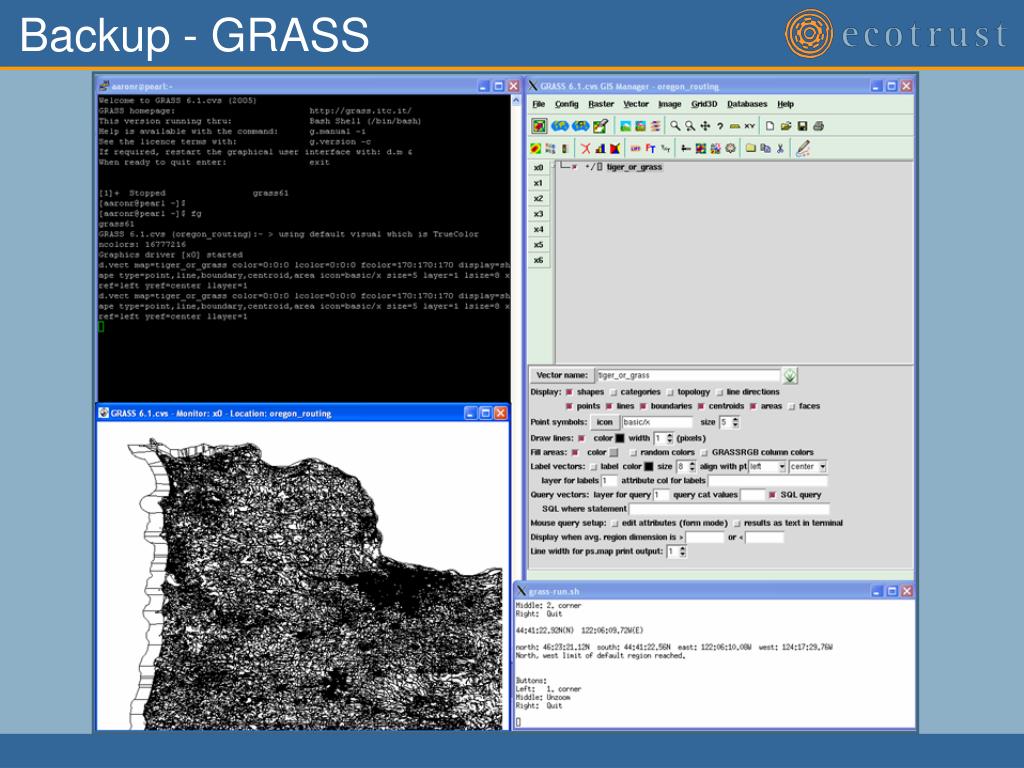The width and height of the screenshot is (1024, 768).
Task: Add freetype text layer FT icon
Action: 650,148
